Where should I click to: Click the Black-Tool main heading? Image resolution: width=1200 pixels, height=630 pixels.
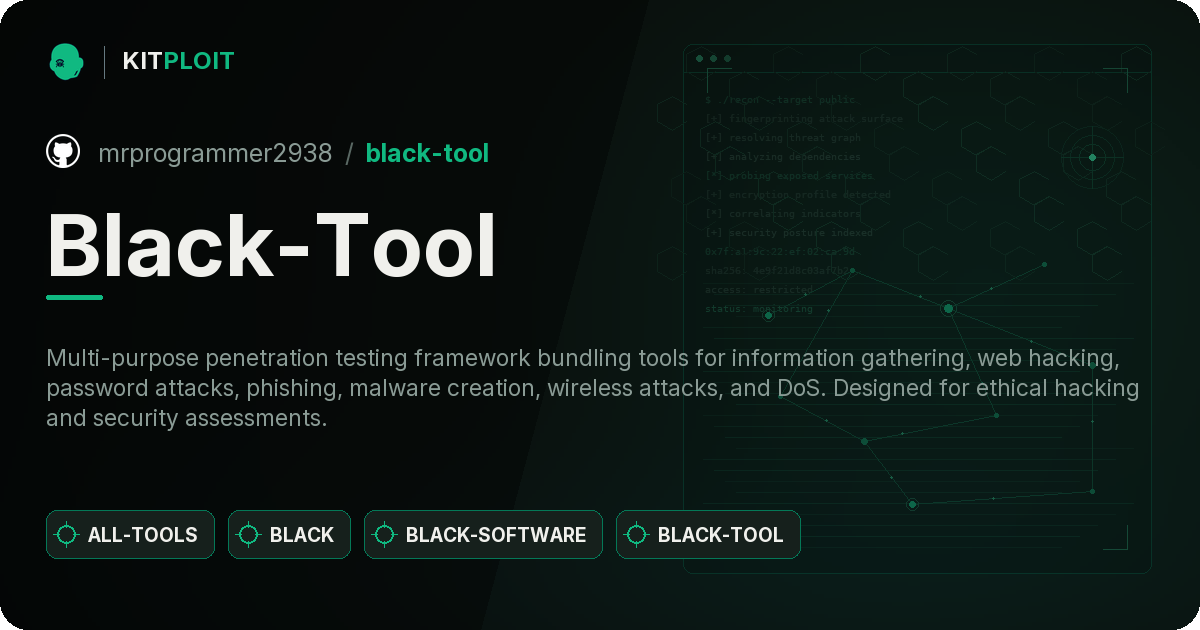(271, 246)
